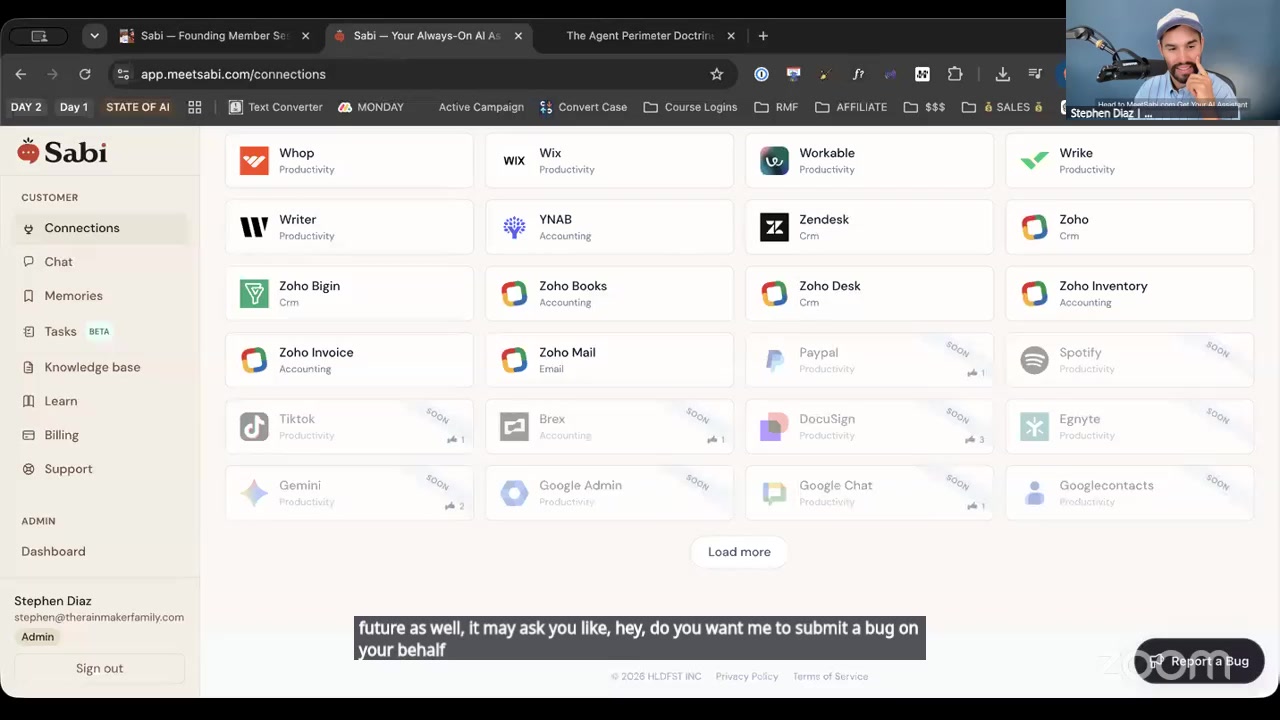Select the Paypal logo icon
The image size is (1280, 720).
point(774,360)
